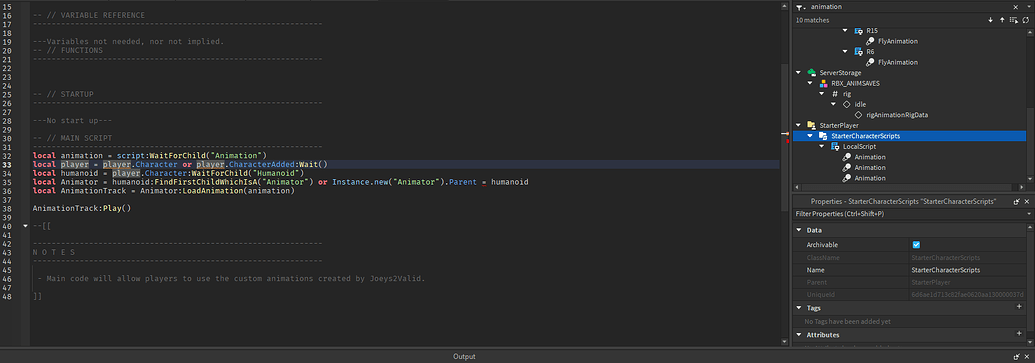
Task: Collapse the StarterCharacterScripts node
Action: tap(811, 136)
